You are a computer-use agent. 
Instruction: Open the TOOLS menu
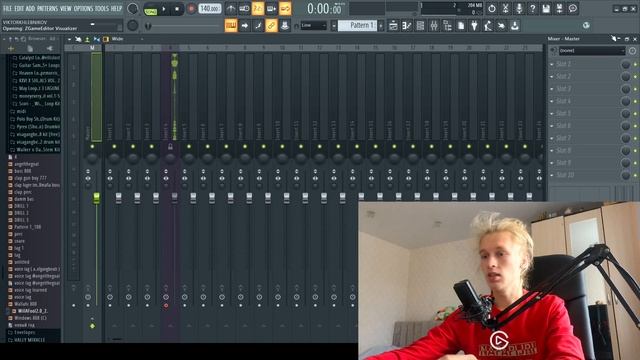[102, 9]
